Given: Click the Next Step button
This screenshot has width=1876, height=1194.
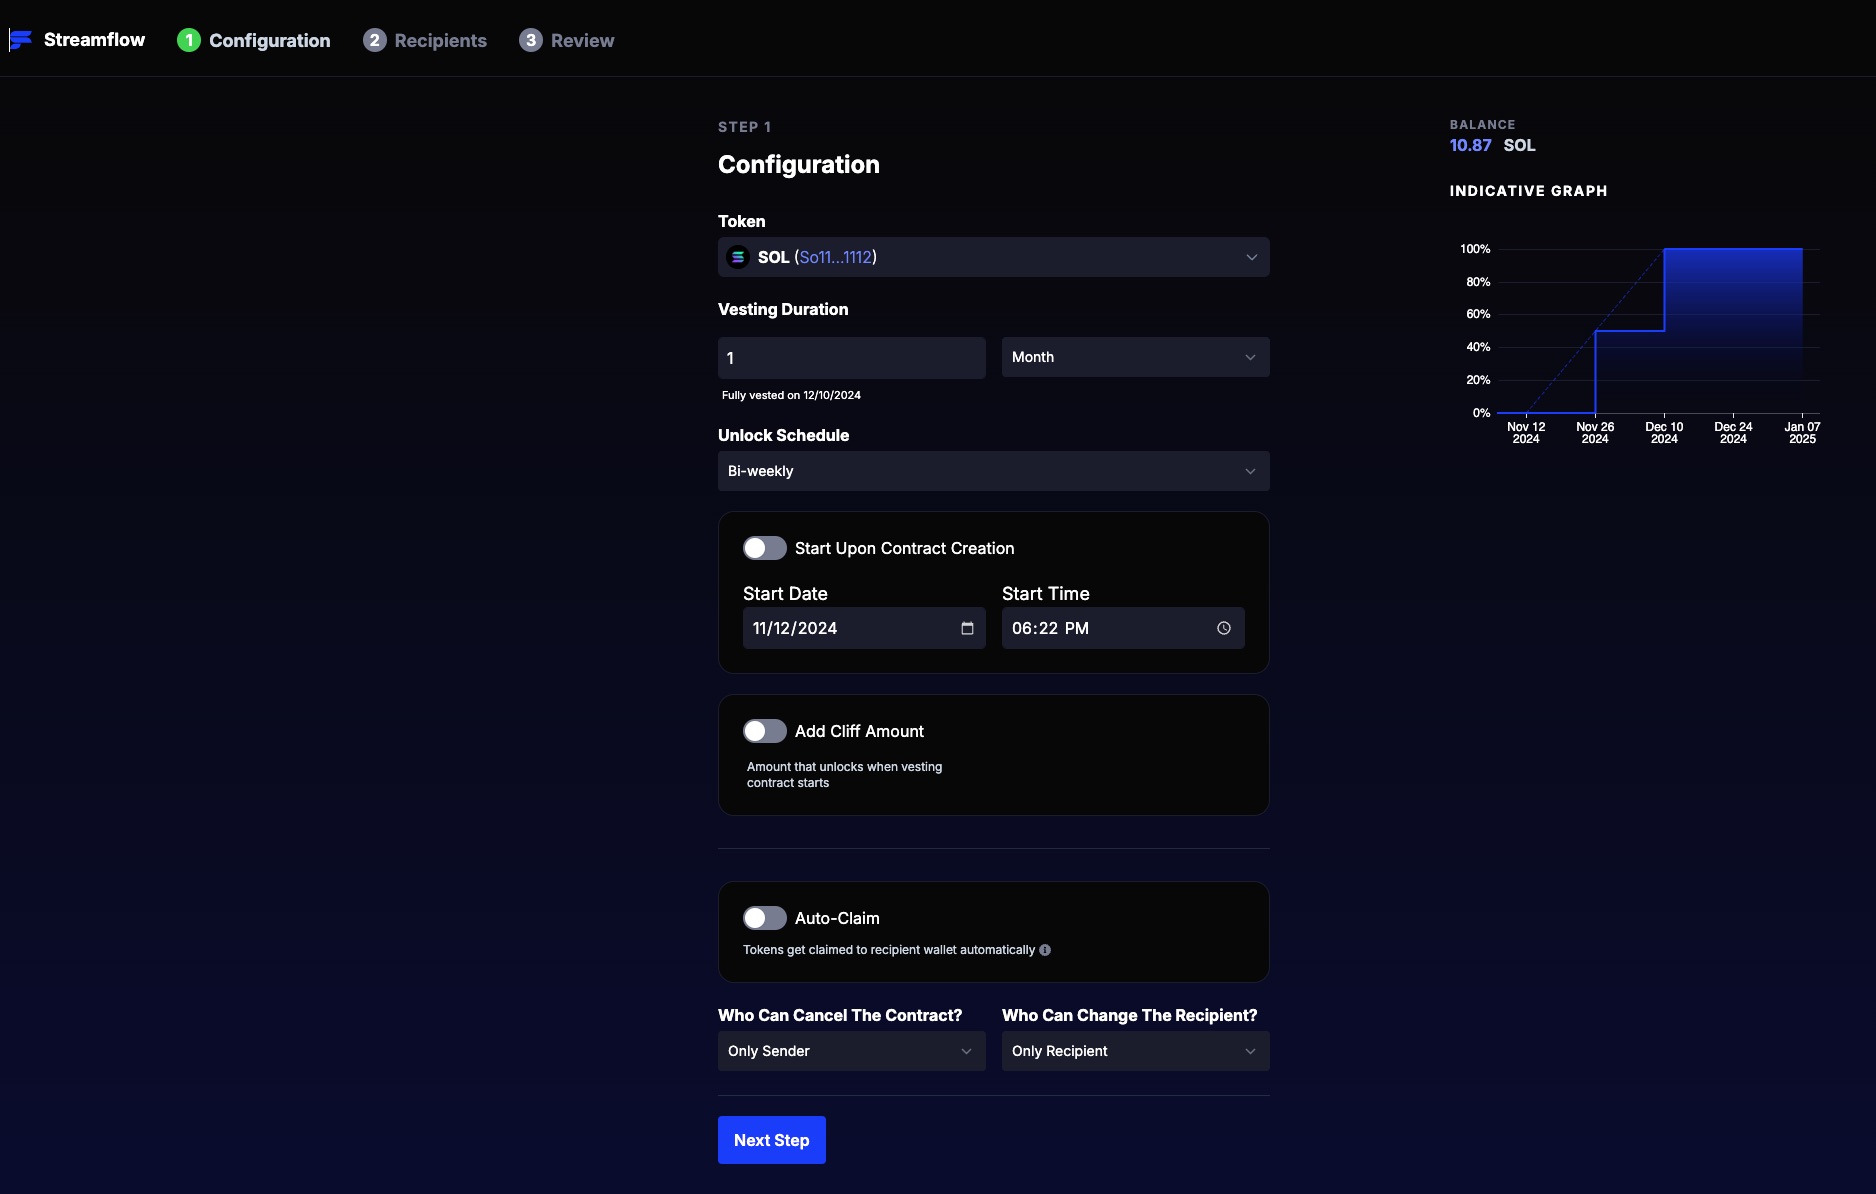Looking at the screenshot, I should click(x=771, y=1140).
